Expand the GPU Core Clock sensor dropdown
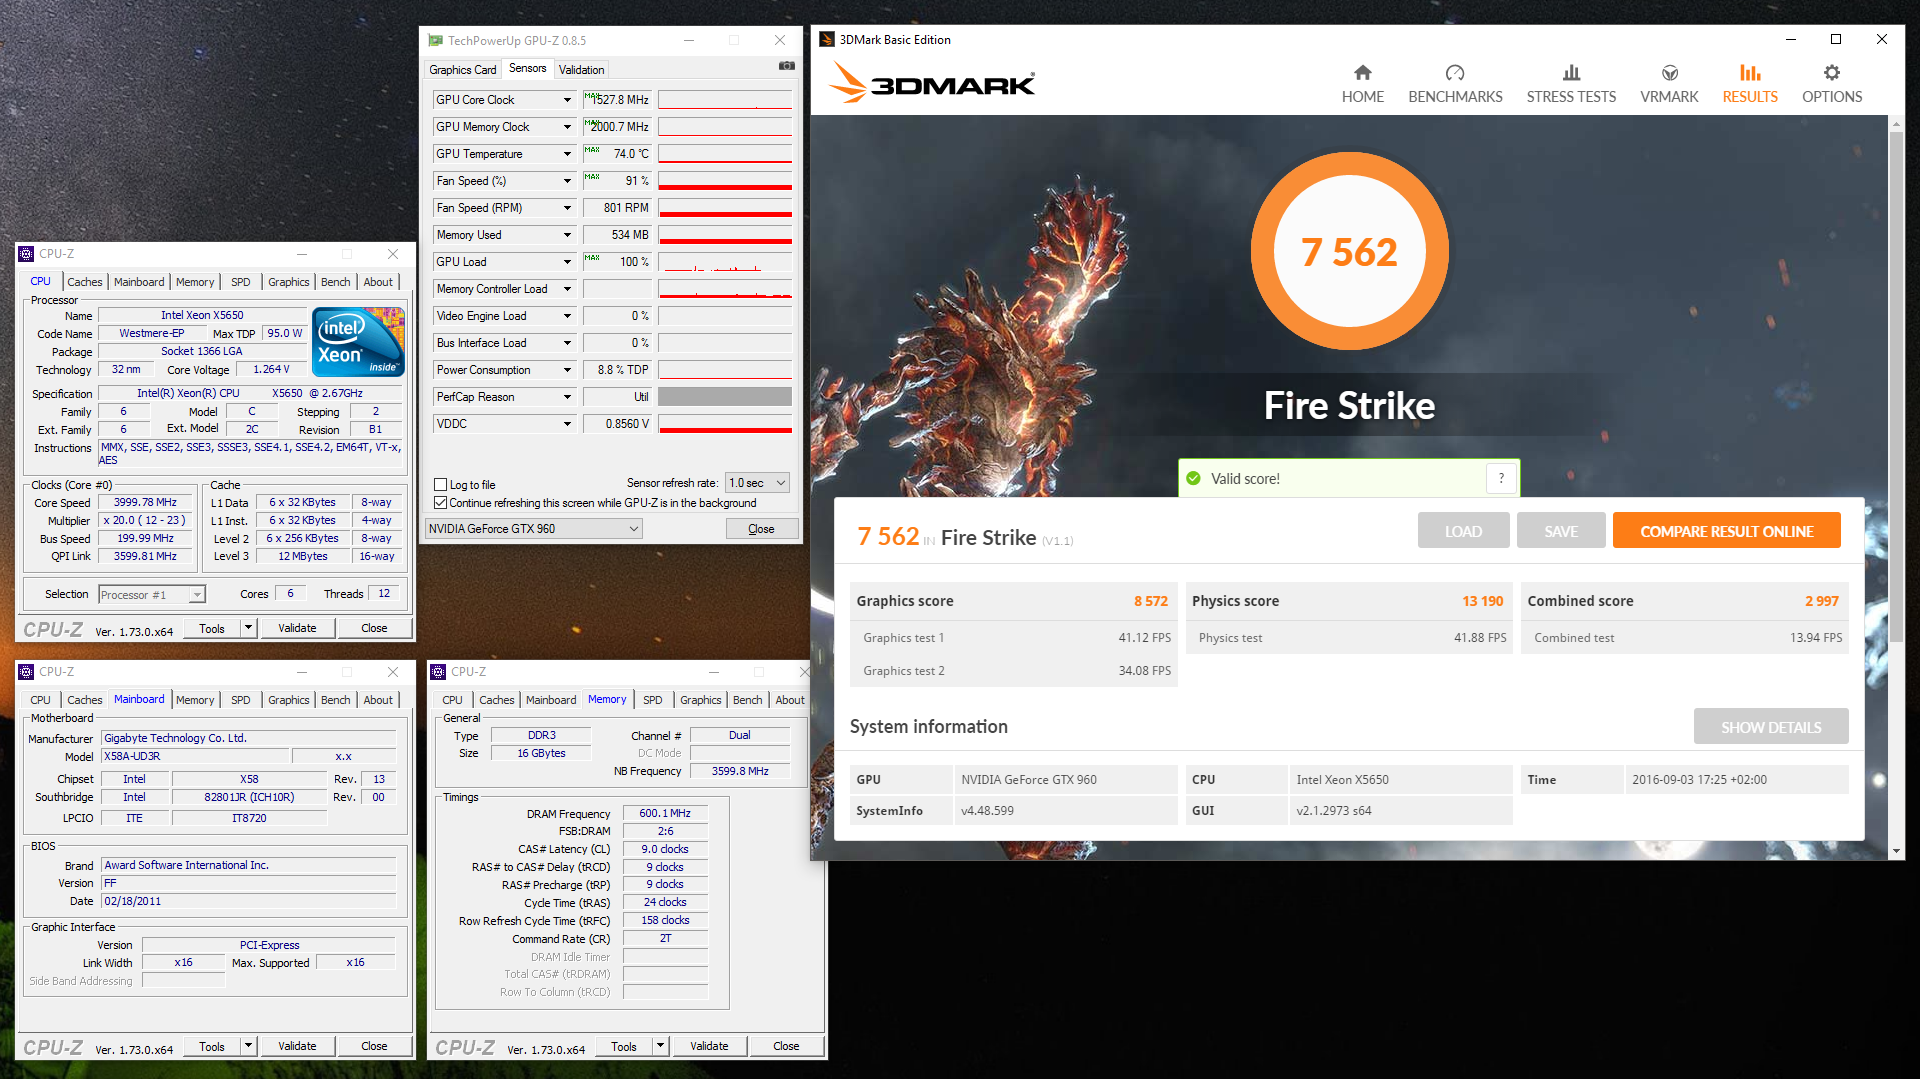1920x1079 pixels. pyautogui.click(x=567, y=100)
